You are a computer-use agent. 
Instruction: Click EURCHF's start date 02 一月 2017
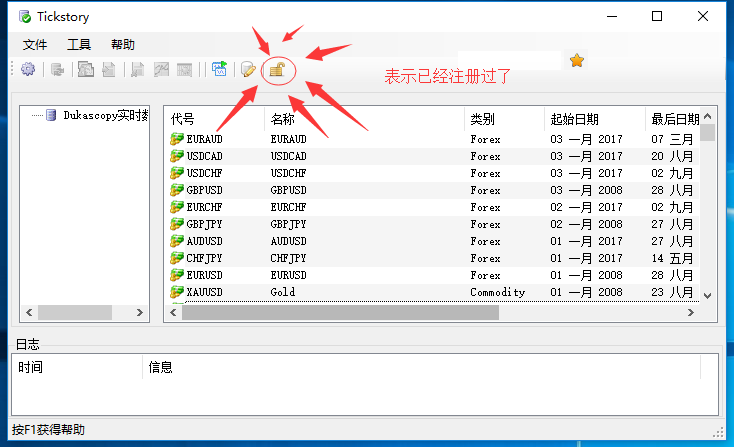(x=587, y=207)
